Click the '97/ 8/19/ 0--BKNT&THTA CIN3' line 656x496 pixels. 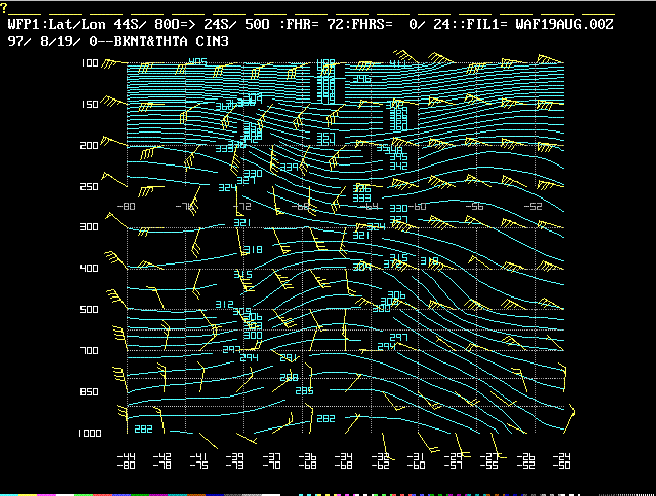(118, 41)
